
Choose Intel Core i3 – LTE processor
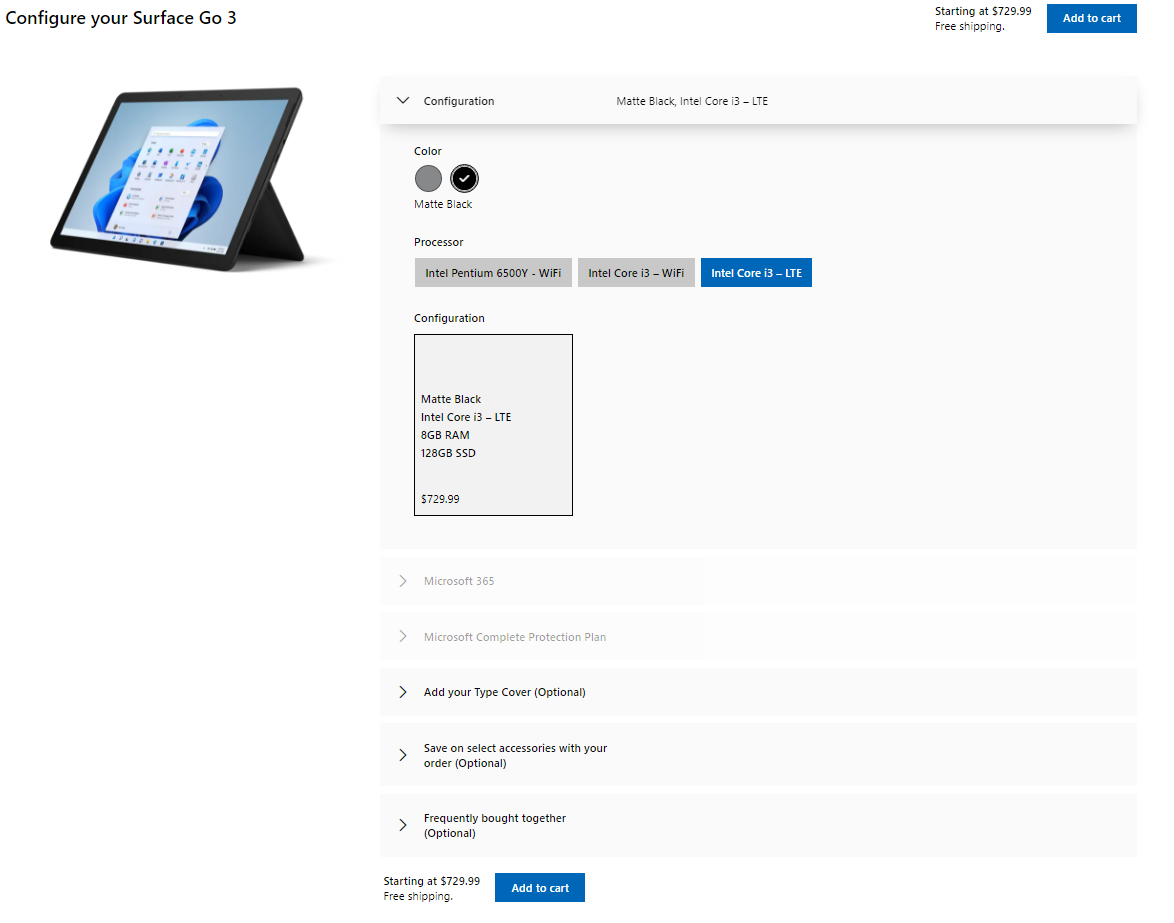756,273
